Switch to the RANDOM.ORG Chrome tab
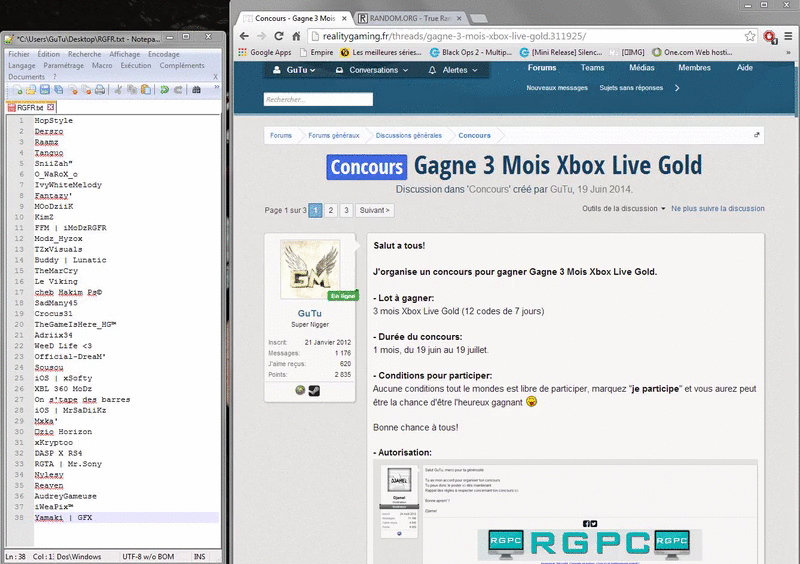800x564 pixels. point(410,18)
